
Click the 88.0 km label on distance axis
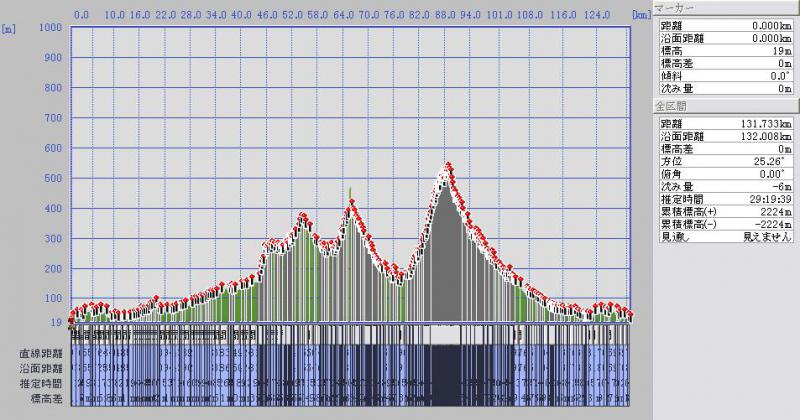point(445,15)
